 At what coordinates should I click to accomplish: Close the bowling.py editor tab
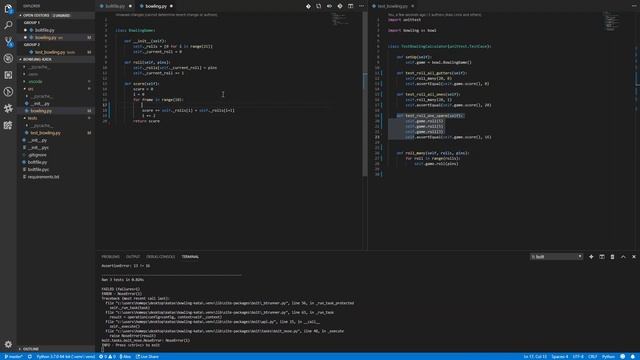pos(171,6)
